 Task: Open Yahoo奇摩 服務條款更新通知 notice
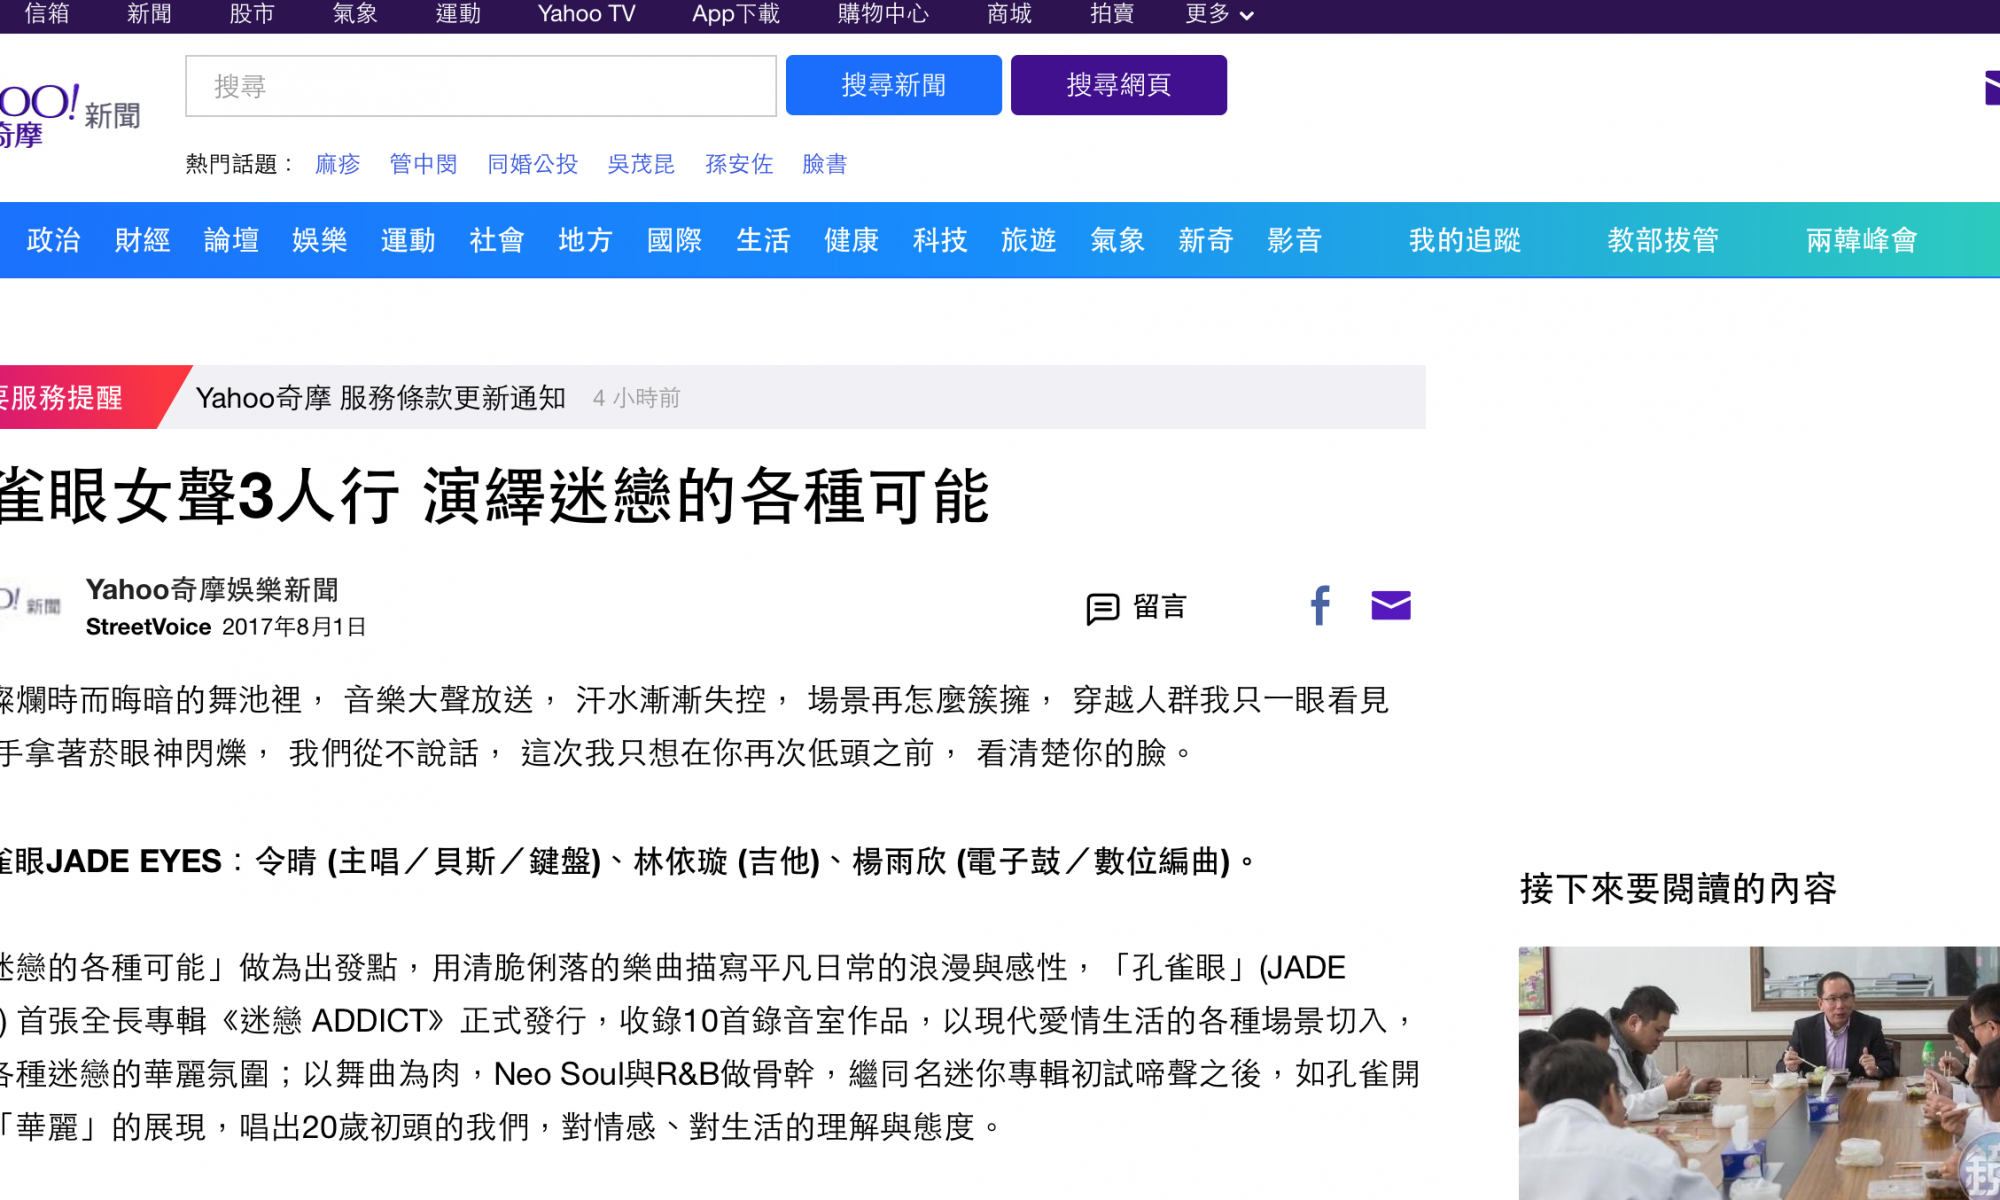(x=381, y=398)
